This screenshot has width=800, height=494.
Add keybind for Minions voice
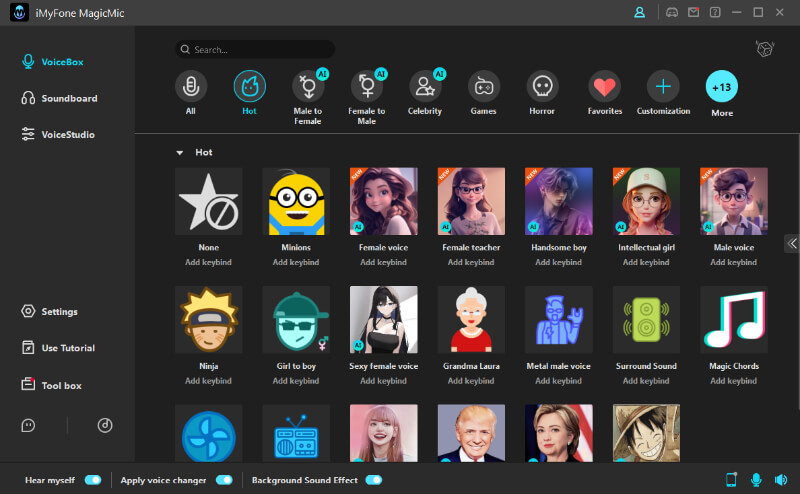(296, 262)
